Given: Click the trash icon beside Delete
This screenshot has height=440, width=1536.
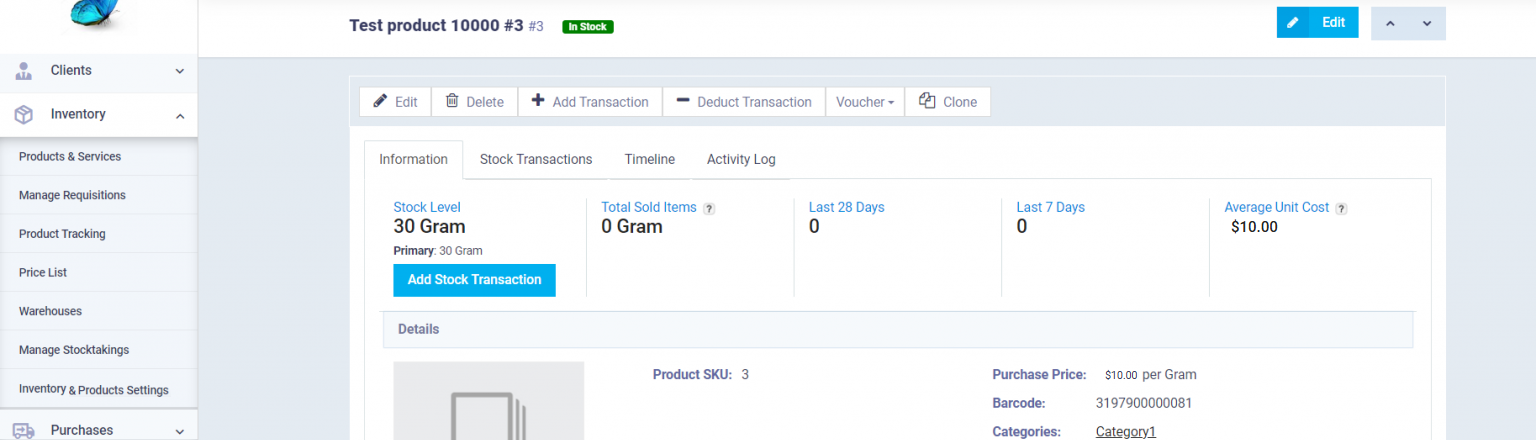Looking at the screenshot, I should pyautogui.click(x=452, y=101).
